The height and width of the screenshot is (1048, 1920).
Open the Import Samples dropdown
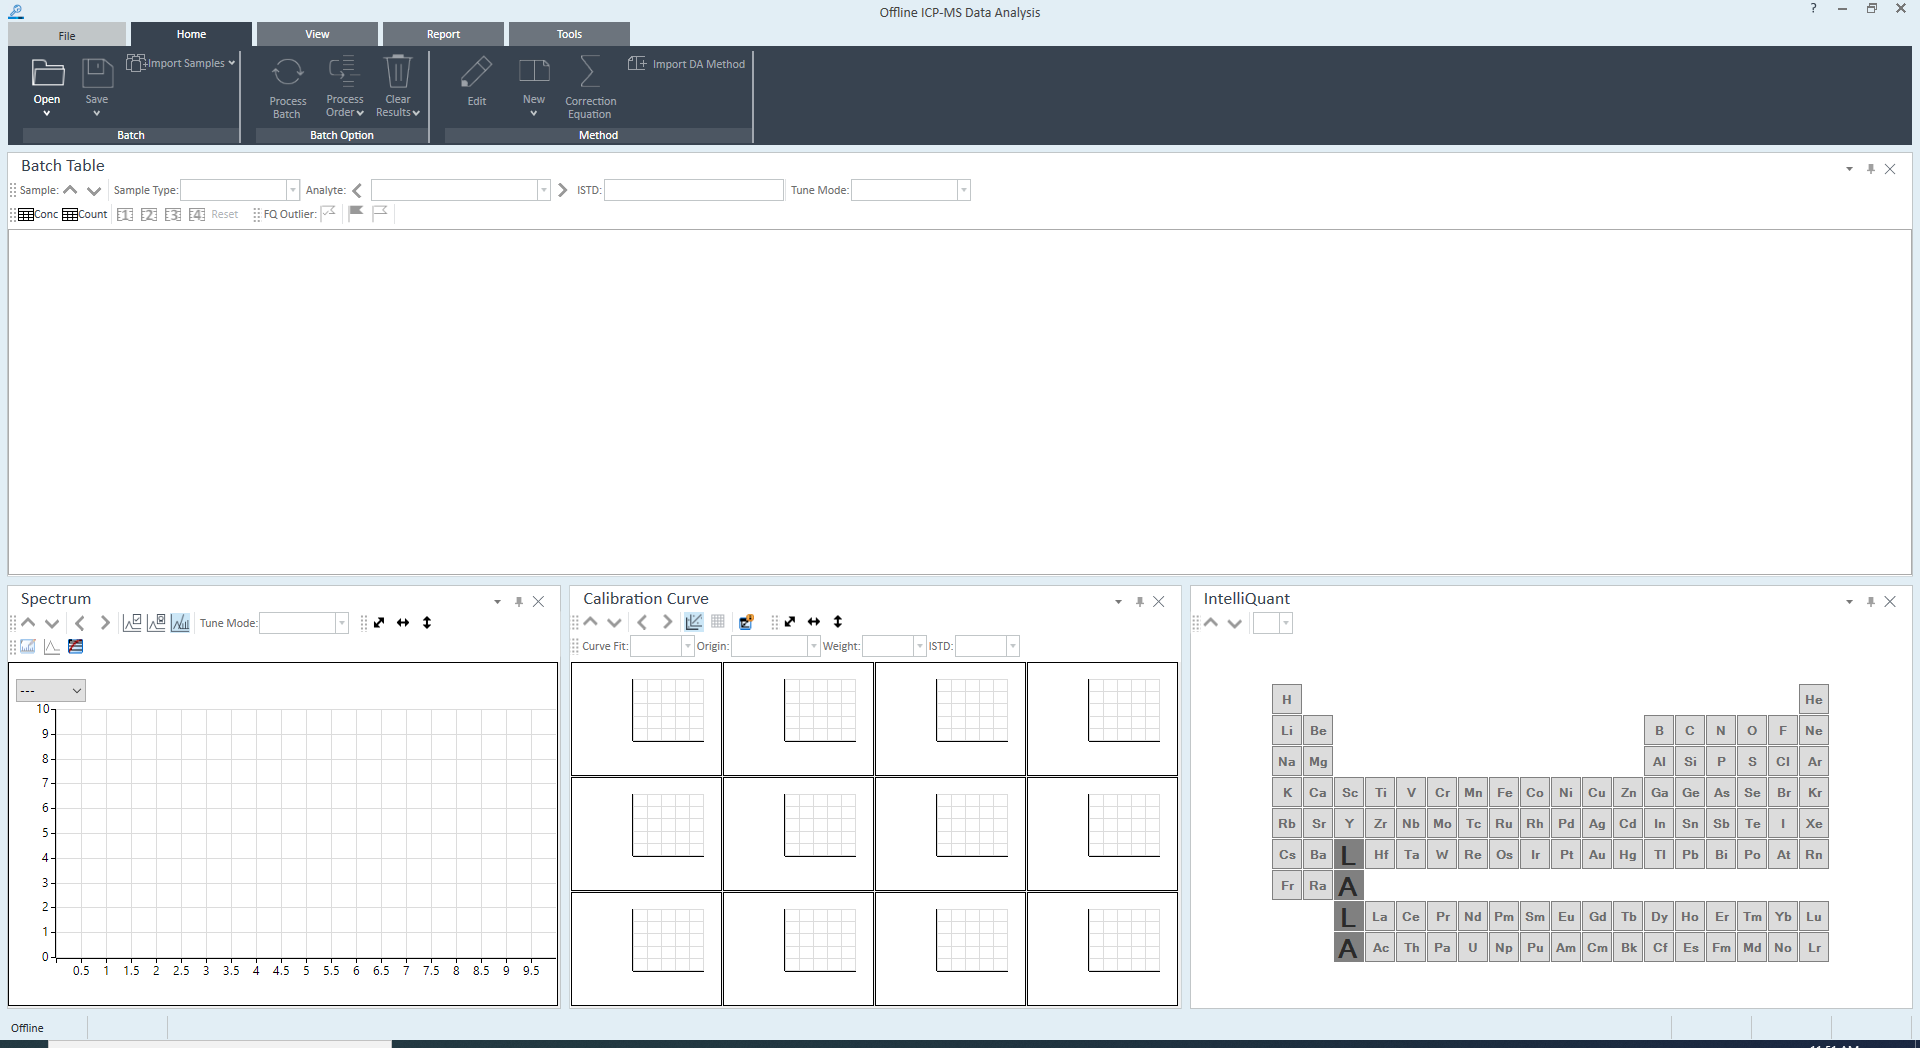click(181, 63)
